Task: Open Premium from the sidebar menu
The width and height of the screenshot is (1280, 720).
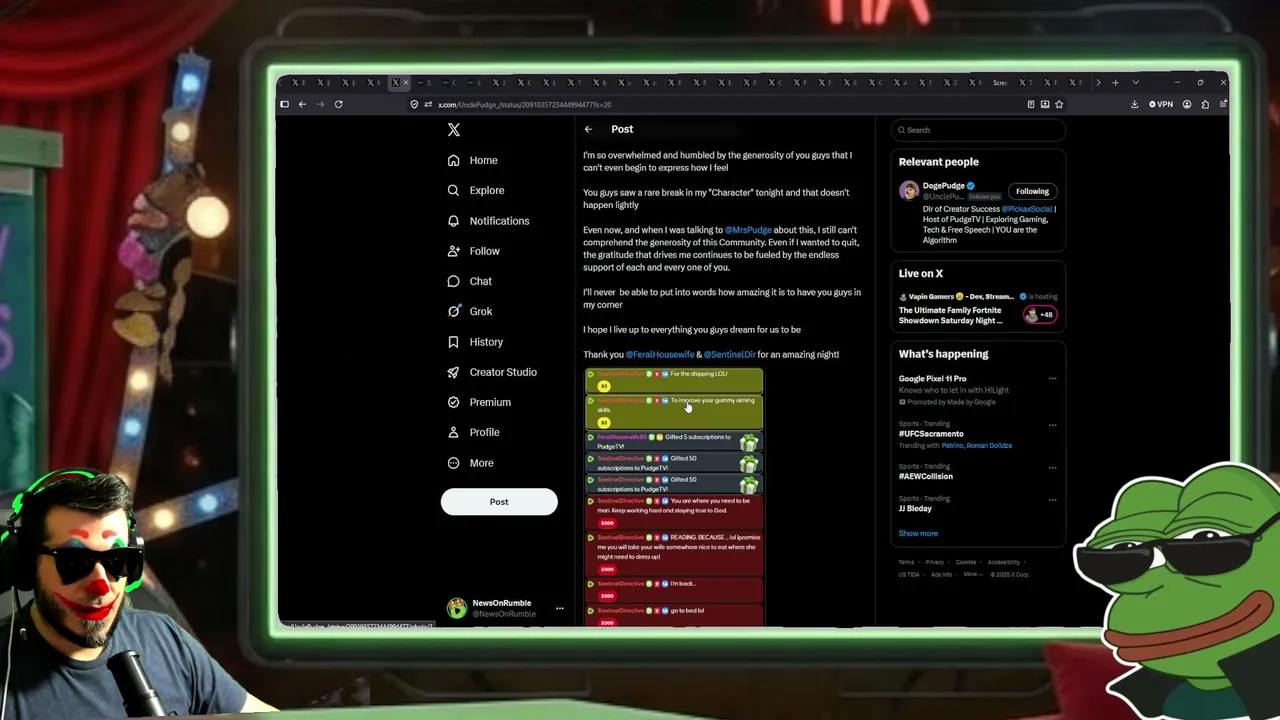Action: (490, 402)
